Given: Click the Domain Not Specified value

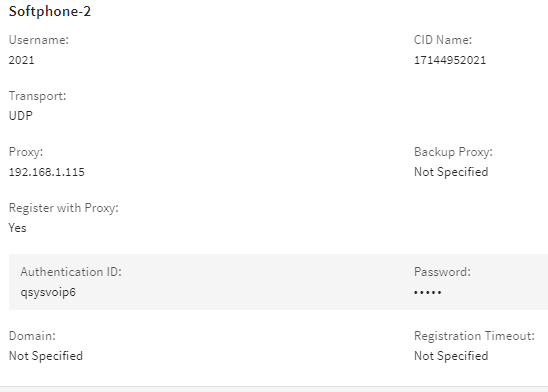Looking at the screenshot, I should [x=46, y=356].
